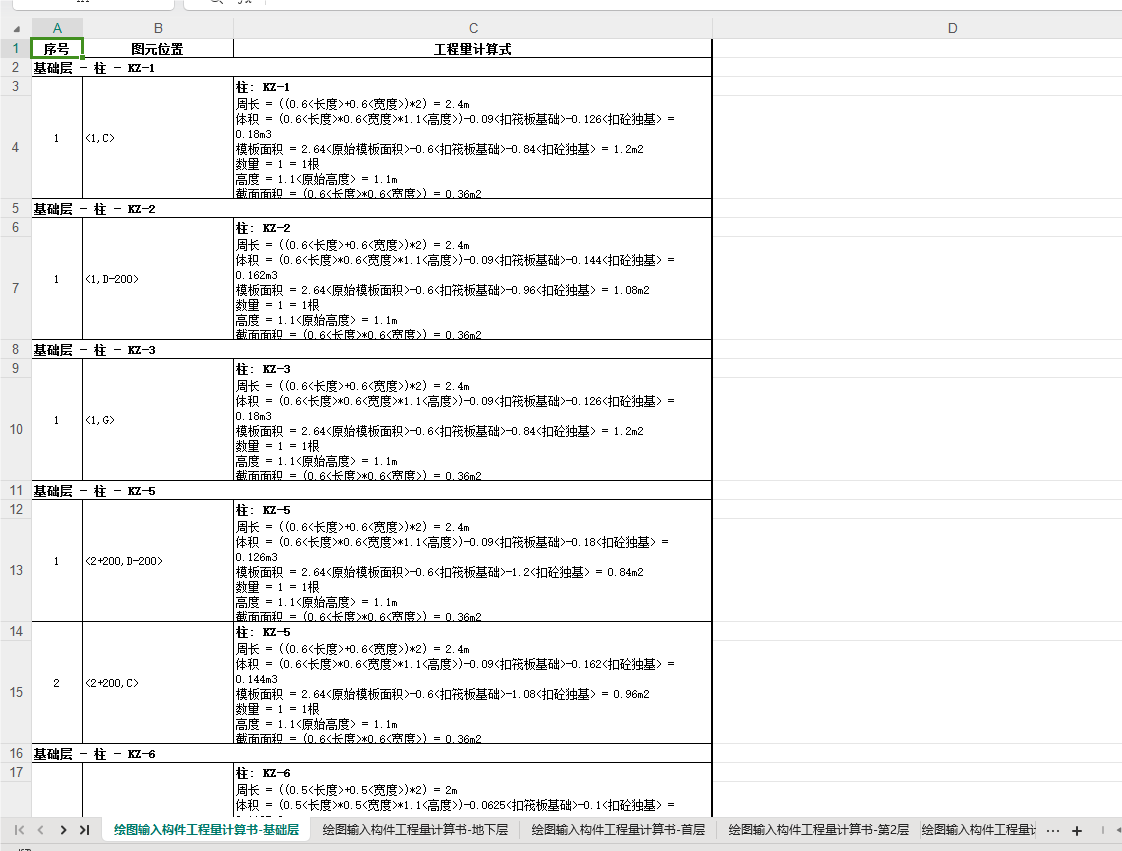Select row 13 header
Viewport: 1122px width, 851px height.
coord(15,570)
